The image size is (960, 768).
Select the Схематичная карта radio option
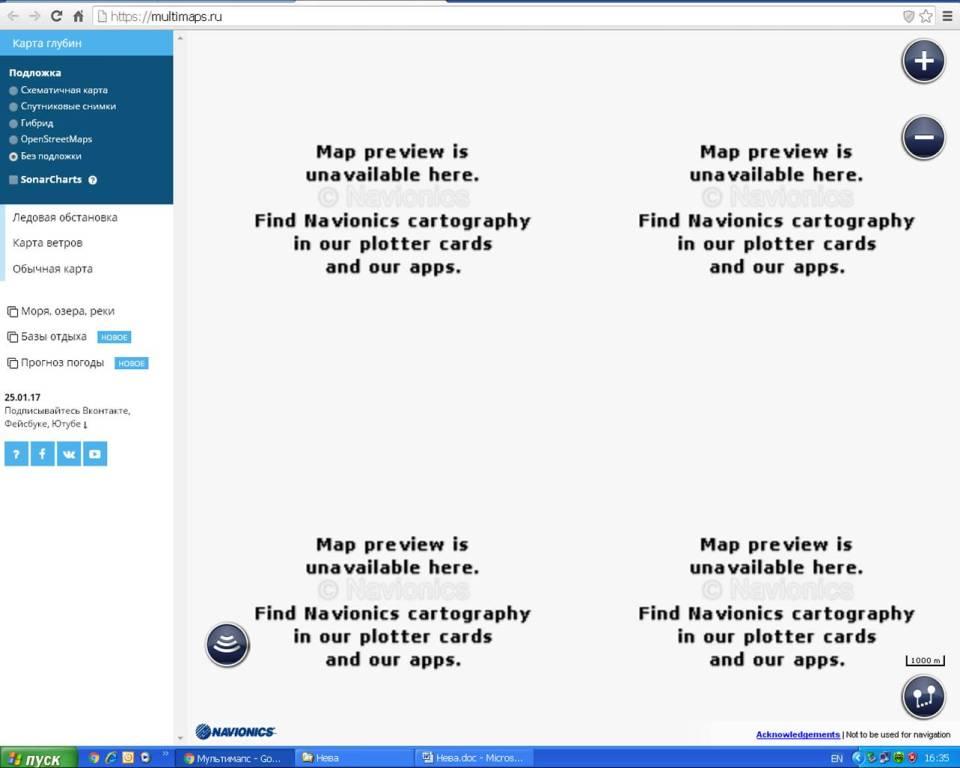[x=14, y=90]
